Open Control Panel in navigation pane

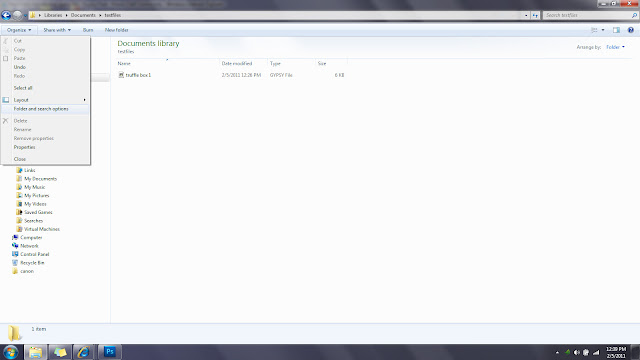[35, 254]
